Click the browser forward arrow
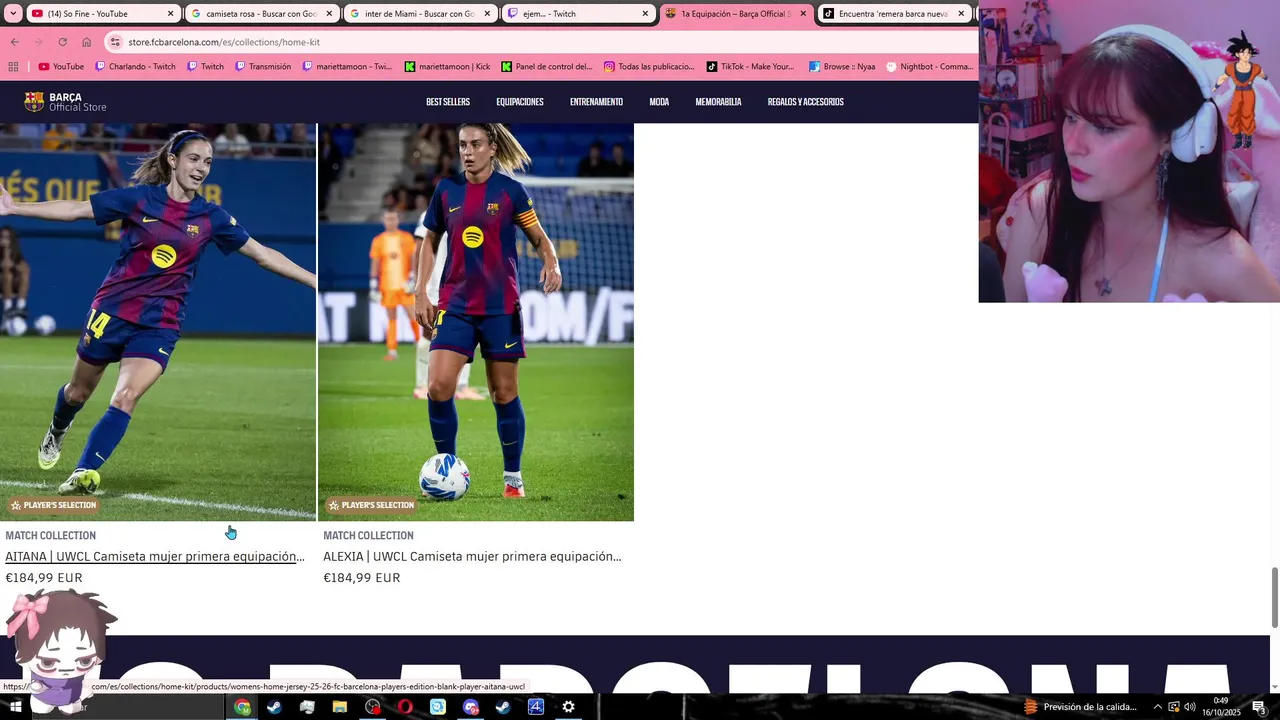The width and height of the screenshot is (1280, 720). point(38,42)
